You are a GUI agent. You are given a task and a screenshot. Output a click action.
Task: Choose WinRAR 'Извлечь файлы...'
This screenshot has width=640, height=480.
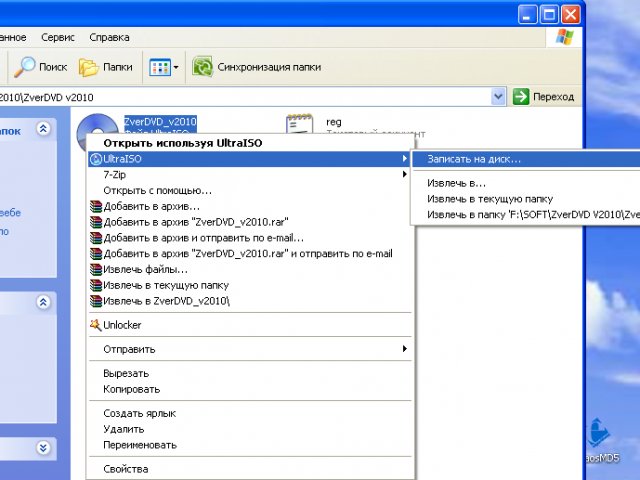pyautogui.click(x=250, y=270)
